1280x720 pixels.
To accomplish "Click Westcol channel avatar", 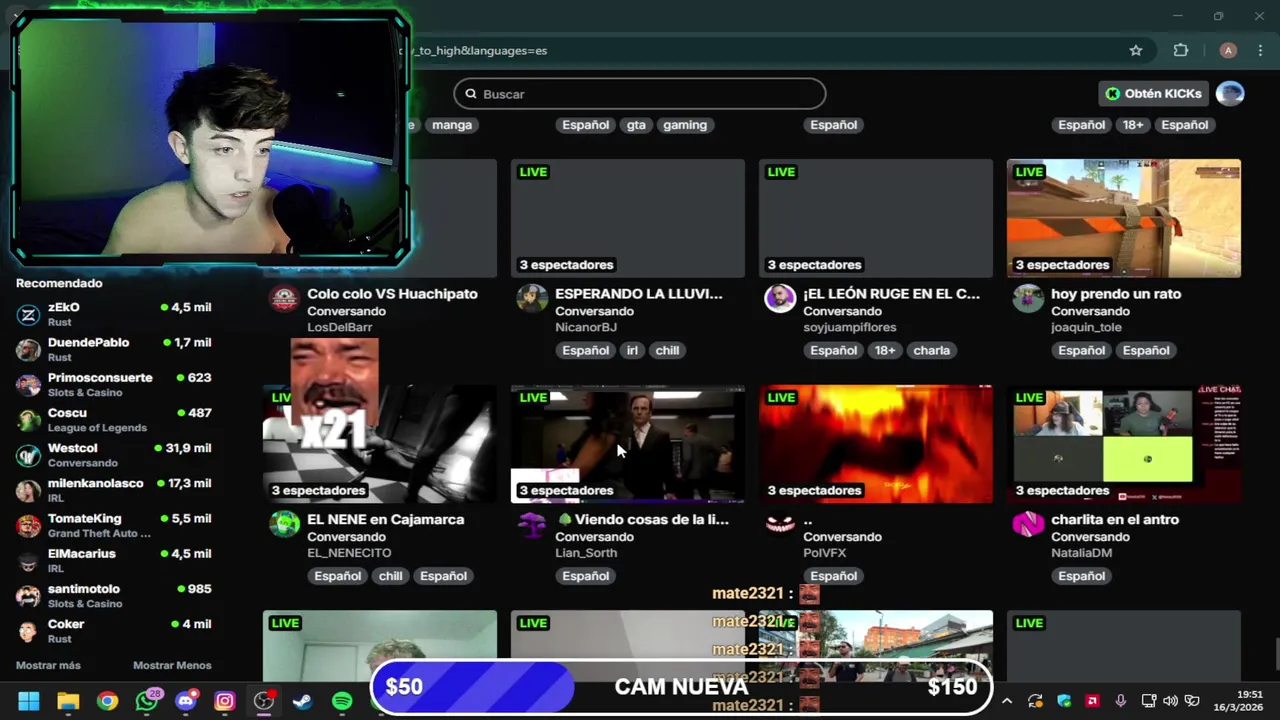I will coord(29,455).
